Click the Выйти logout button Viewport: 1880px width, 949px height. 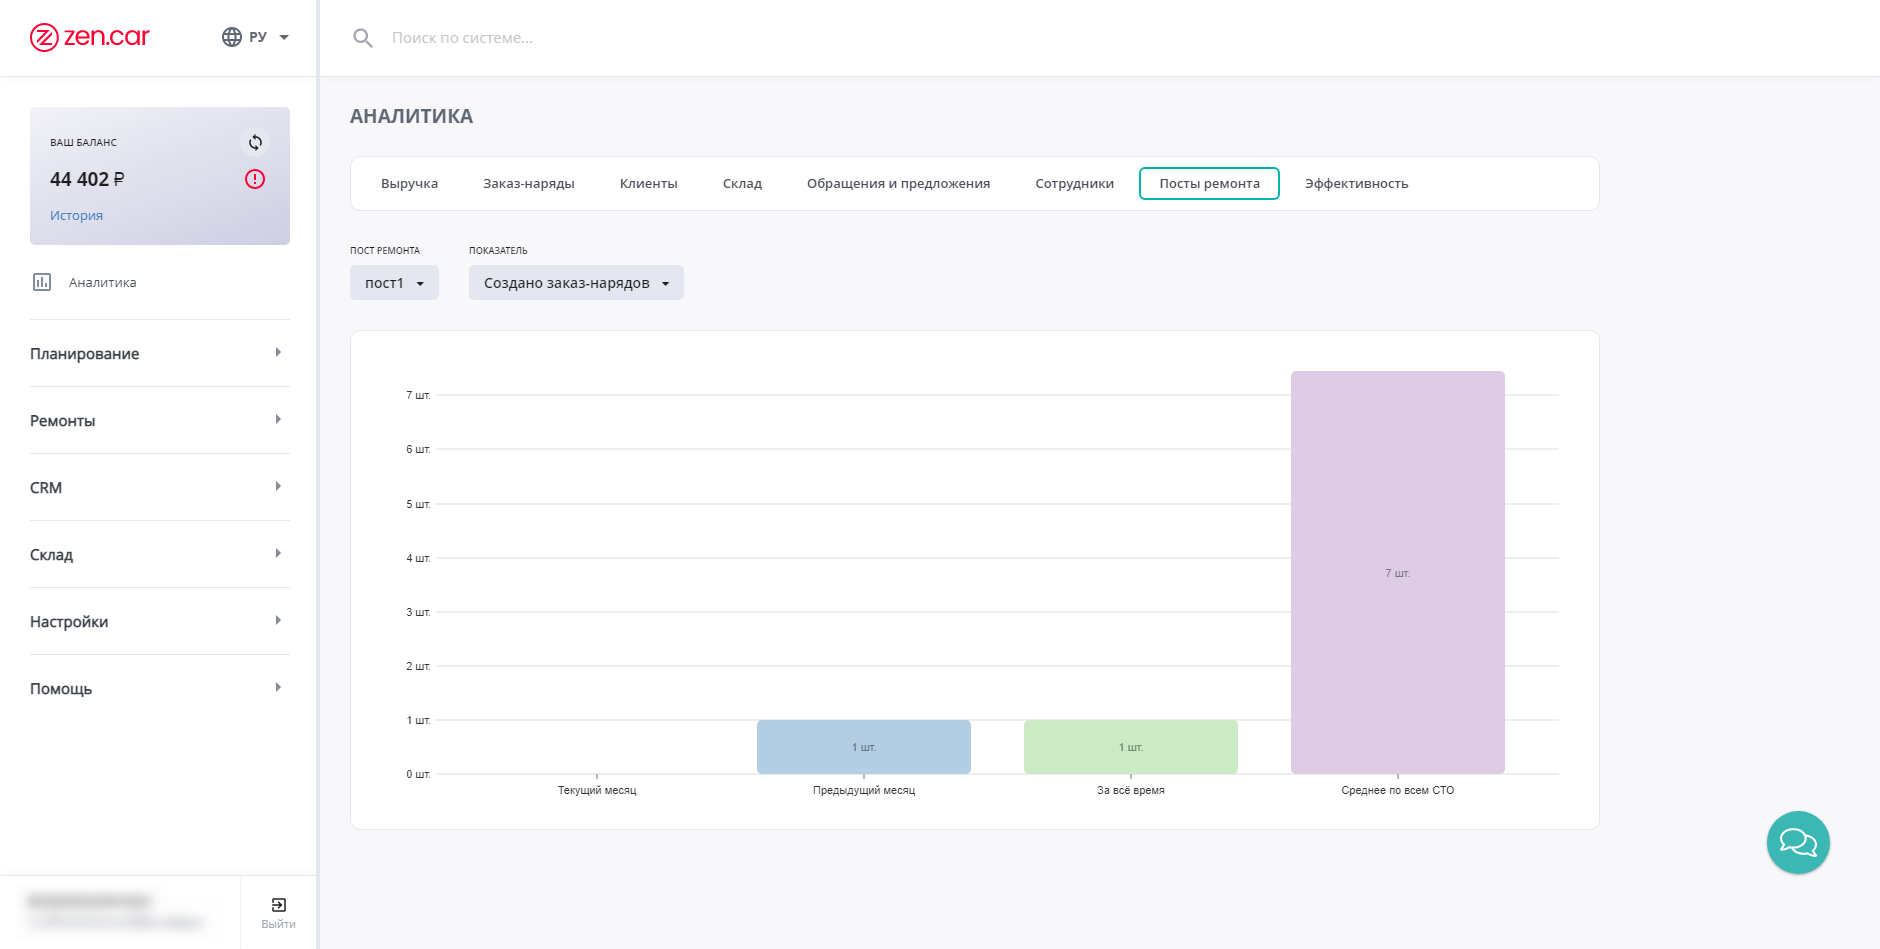click(278, 912)
